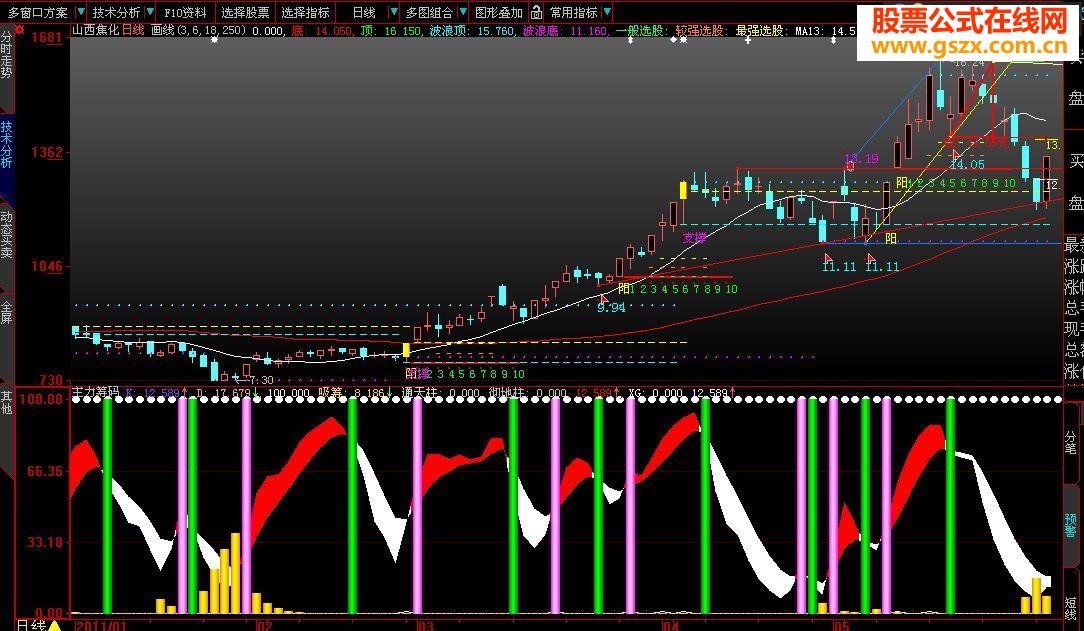Screen dimensions: 1084x631
Task: Expand the 多窗口方案 dropdown arrow
Action: pyautogui.click(x=80, y=12)
